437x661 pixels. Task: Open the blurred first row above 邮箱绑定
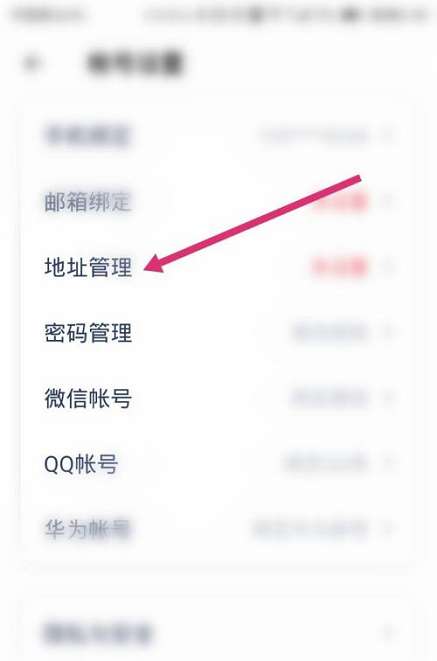[218, 136]
